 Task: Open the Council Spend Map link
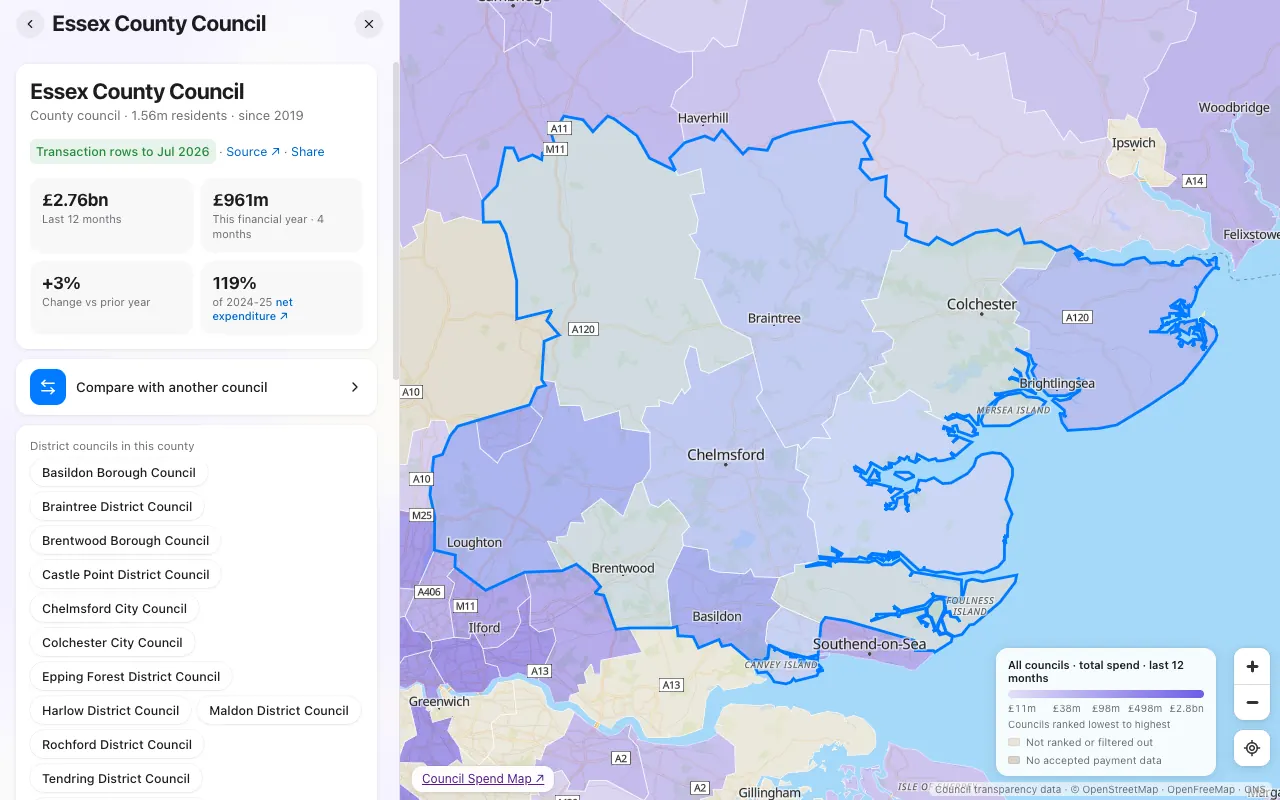coord(483,779)
